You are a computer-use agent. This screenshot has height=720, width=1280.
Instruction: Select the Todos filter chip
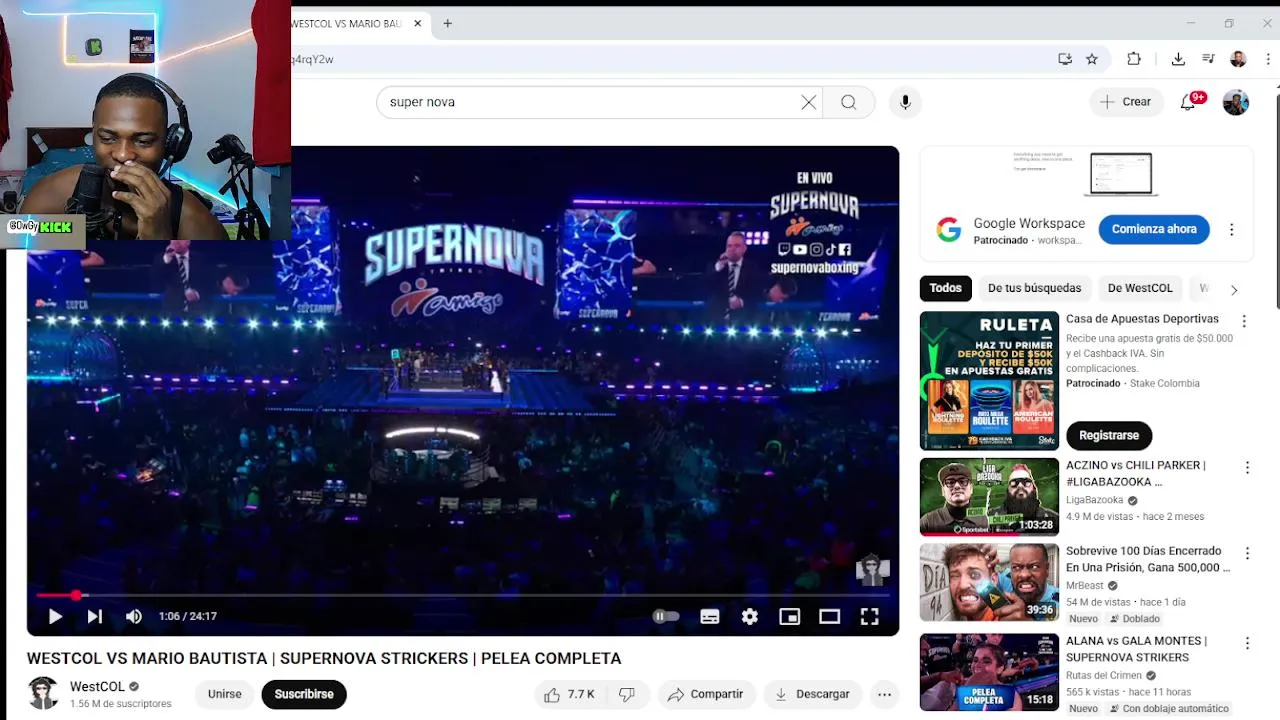coord(945,288)
